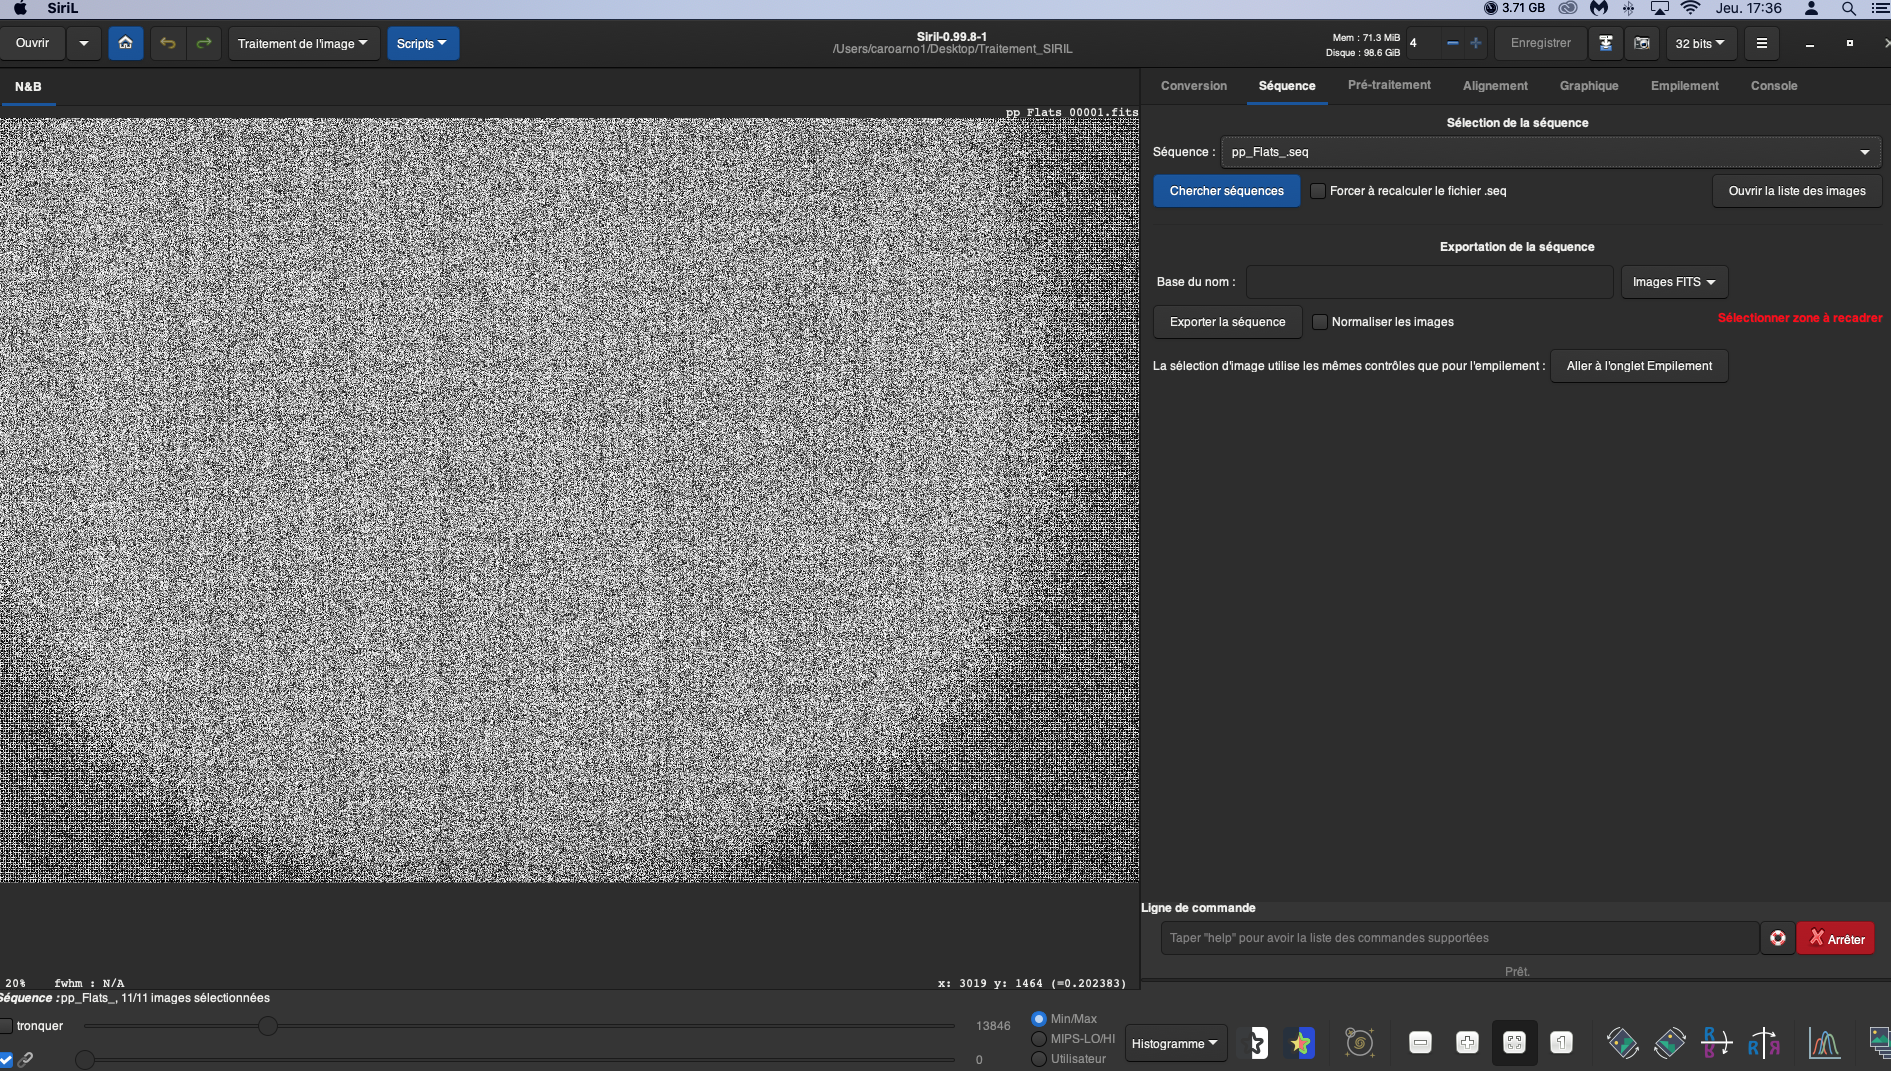Open the Histogramme display mode dropdown
This screenshot has height=1071, width=1891.
coord(1174,1043)
